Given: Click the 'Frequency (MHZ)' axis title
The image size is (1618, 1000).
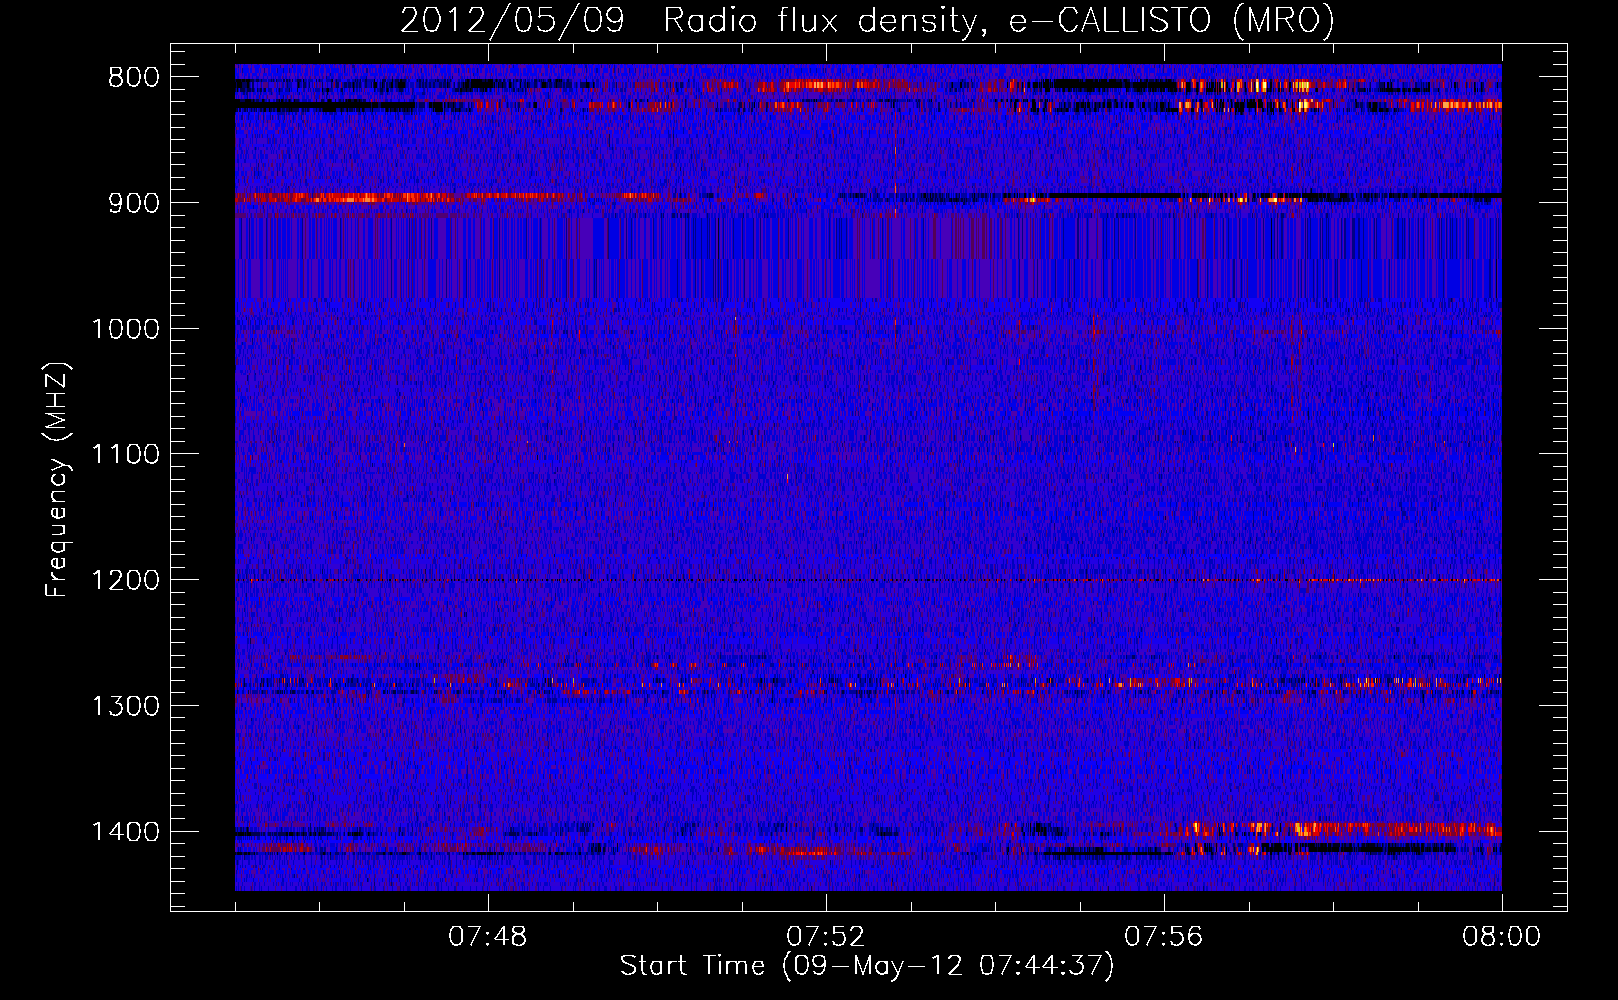Looking at the screenshot, I should coord(58,480).
